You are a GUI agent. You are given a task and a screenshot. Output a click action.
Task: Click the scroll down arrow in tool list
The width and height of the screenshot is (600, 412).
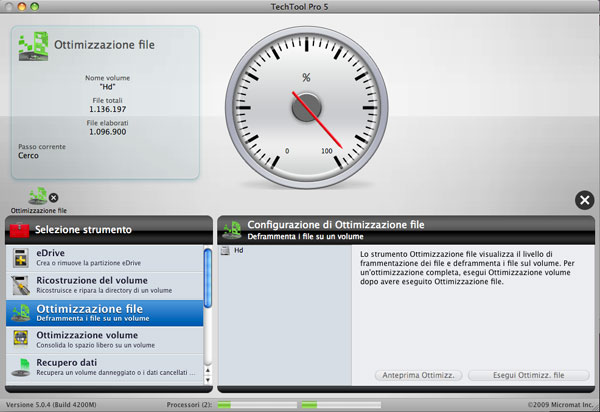pyautogui.click(x=208, y=380)
